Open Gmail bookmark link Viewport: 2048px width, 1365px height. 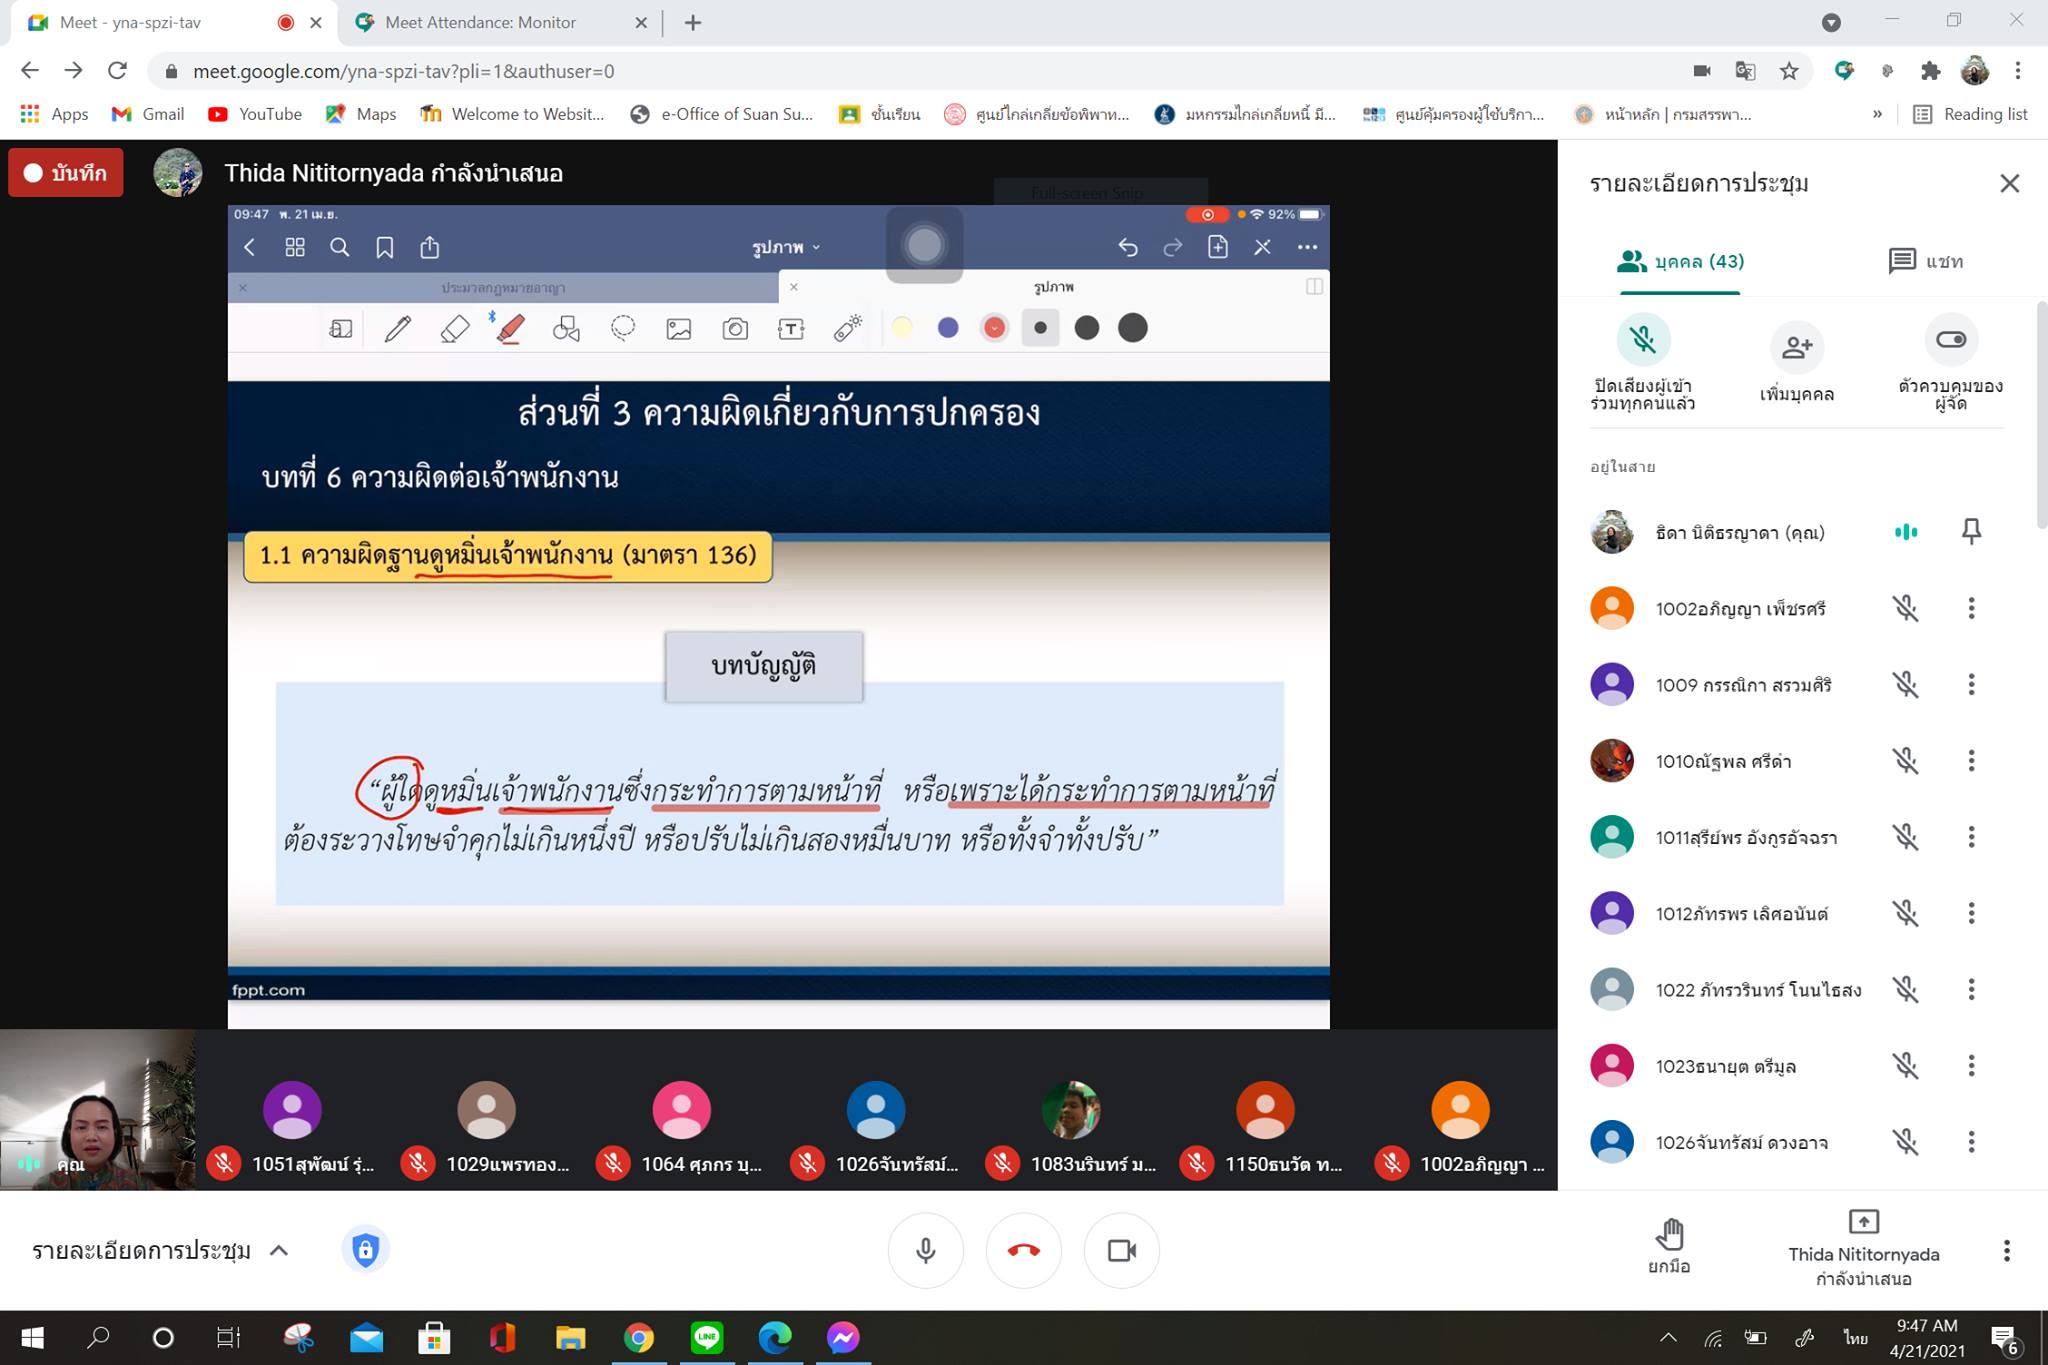tap(148, 114)
